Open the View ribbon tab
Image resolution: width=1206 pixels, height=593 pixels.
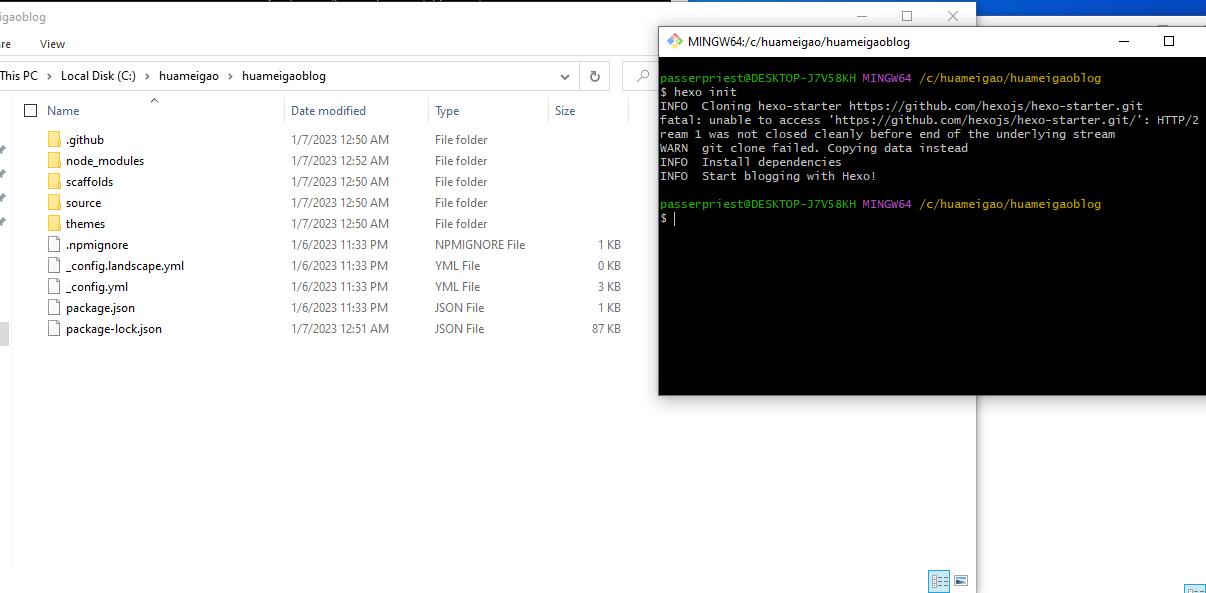click(52, 44)
